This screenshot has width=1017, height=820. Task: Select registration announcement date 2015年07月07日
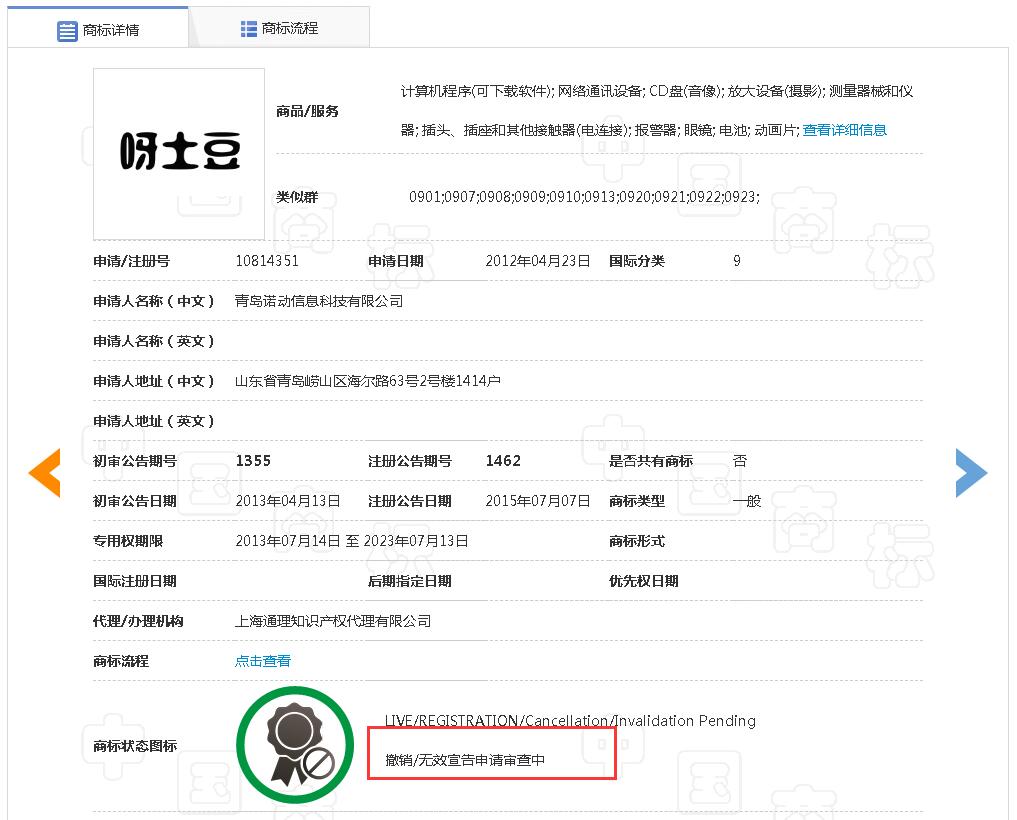point(538,501)
